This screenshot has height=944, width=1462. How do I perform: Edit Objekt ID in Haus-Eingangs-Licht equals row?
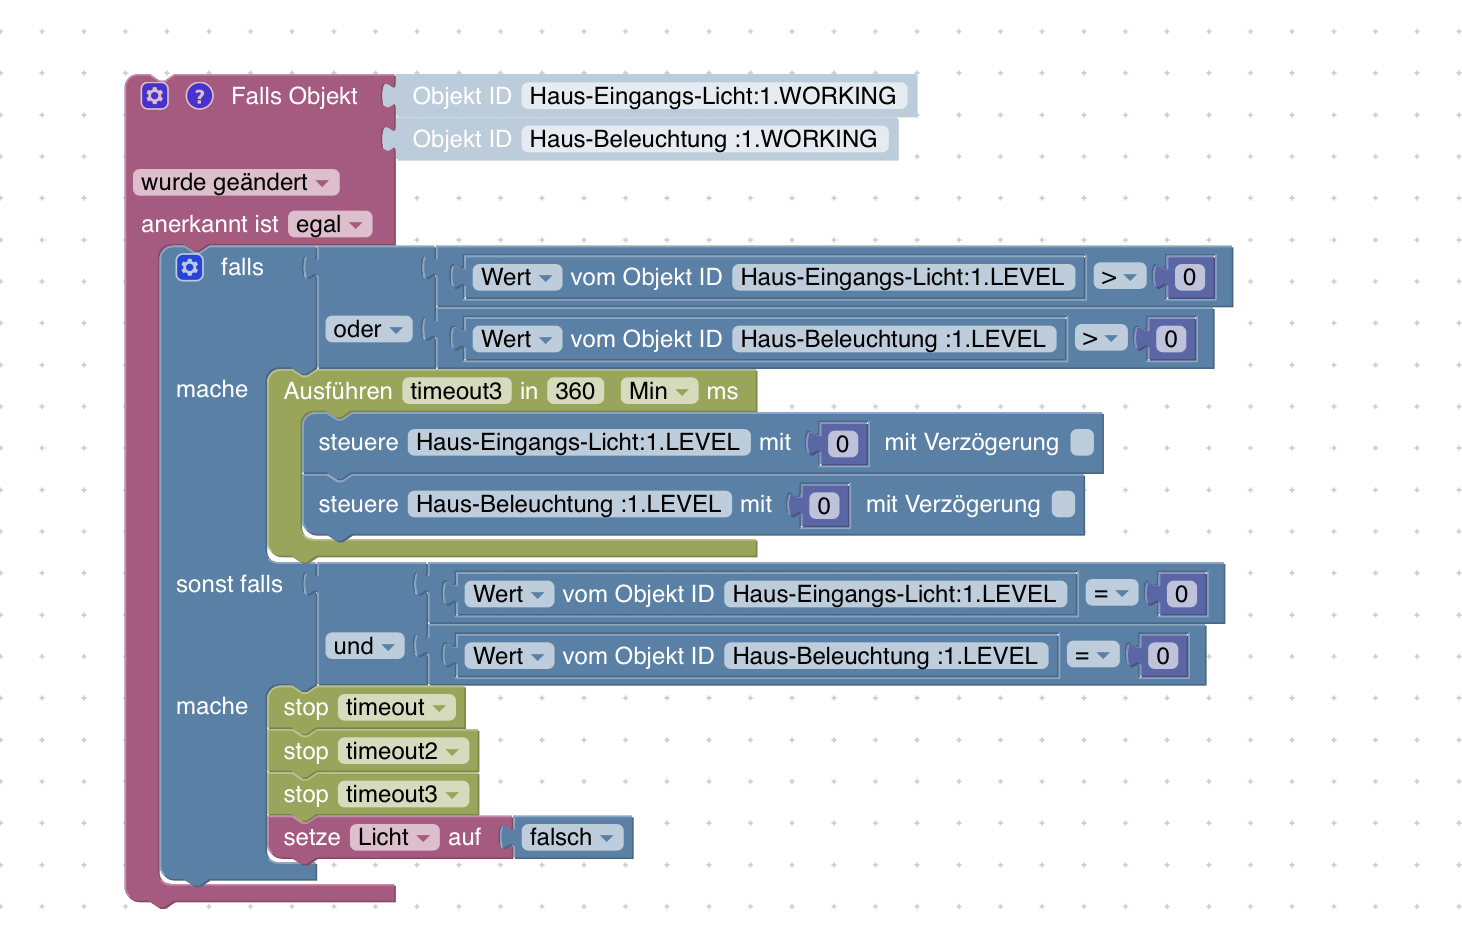tap(895, 594)
